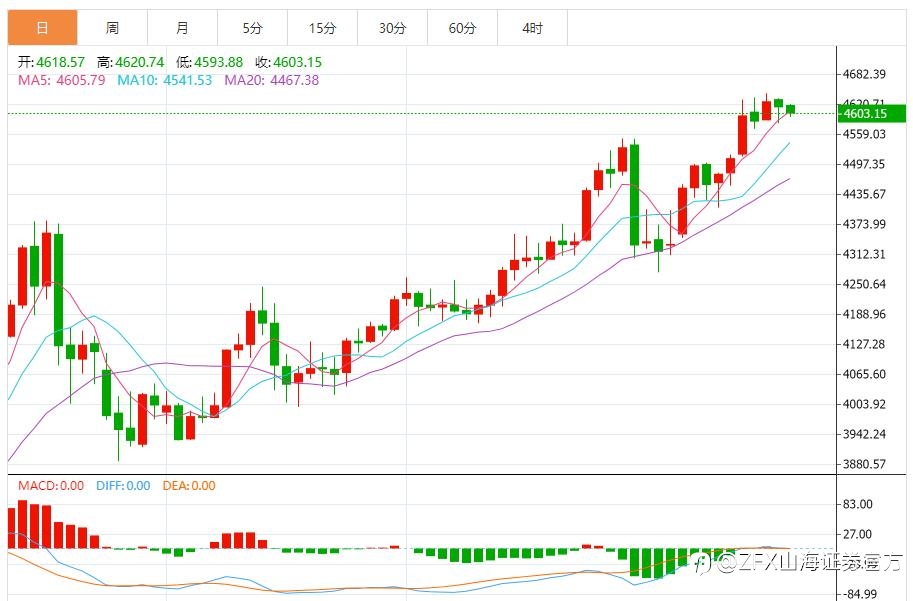Click the 4127.28 price axis label
The width and height of the screenshot is (913, 601).
(864, 344)
